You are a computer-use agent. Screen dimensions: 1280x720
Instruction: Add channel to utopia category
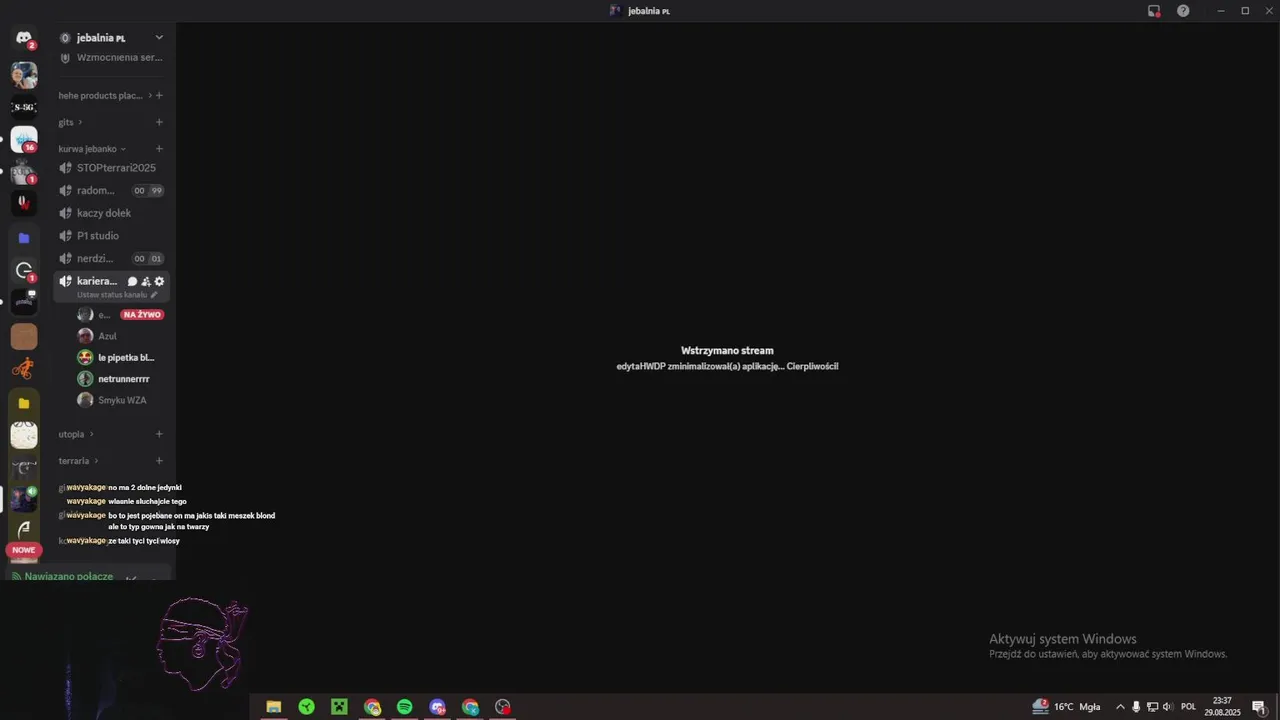tap(159, 434)
